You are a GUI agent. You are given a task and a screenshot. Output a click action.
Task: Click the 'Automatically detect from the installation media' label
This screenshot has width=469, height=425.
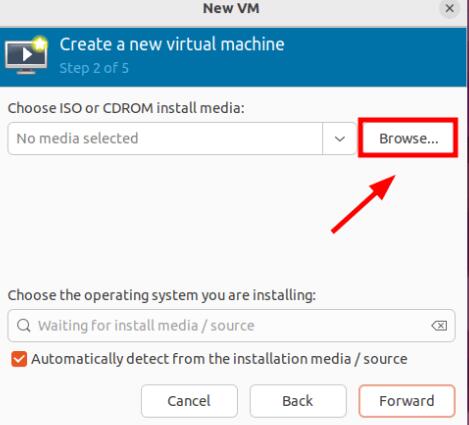(x=219, y=359)
